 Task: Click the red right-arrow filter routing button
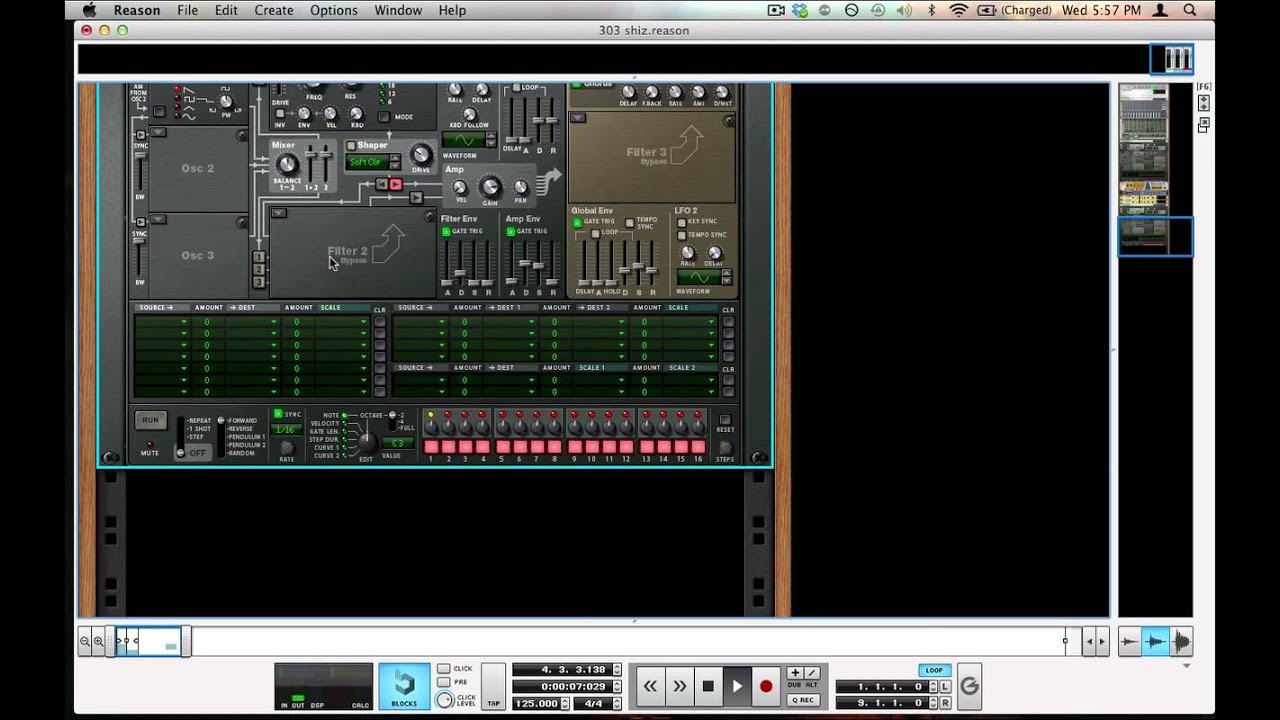pos(395,184)
